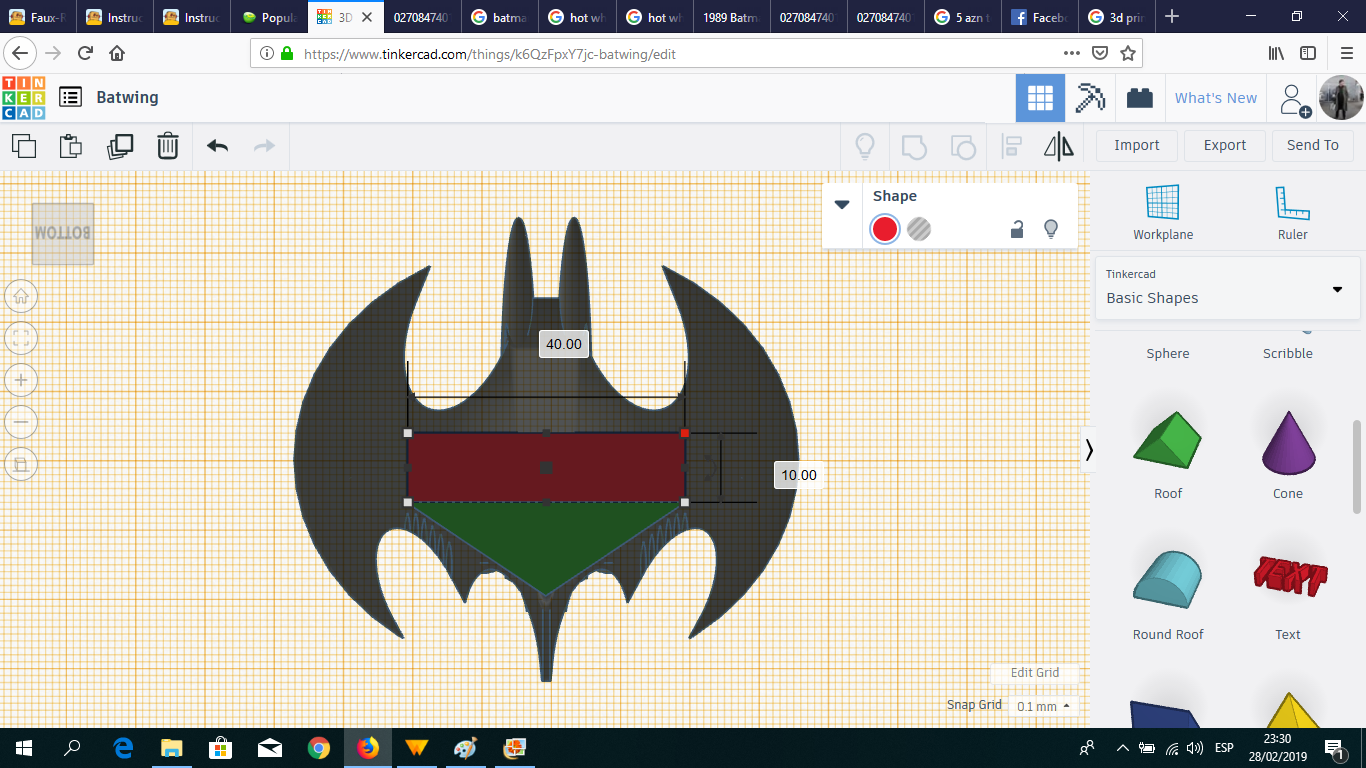Switch to the batma Google tab
The image size is (1366, 768).
[501, 17]
